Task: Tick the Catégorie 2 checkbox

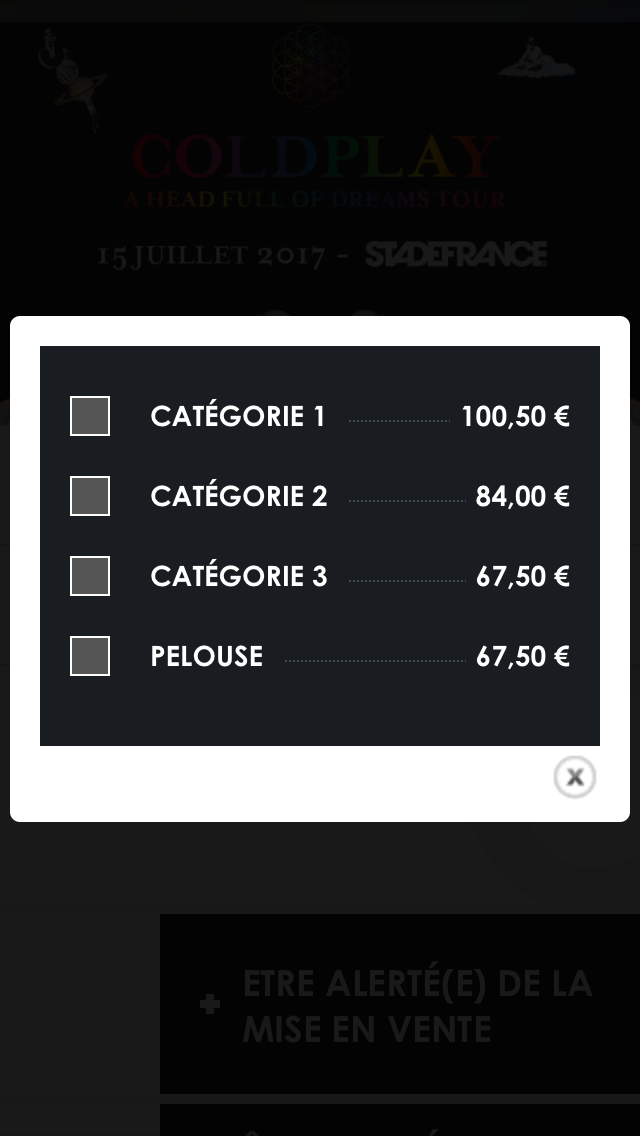Action: click(90, 496)
